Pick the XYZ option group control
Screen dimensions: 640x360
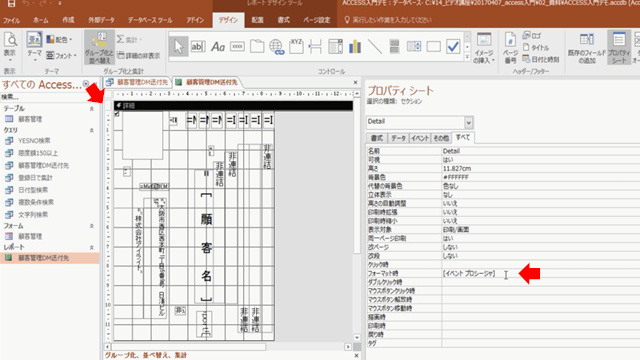click(296, 47)
